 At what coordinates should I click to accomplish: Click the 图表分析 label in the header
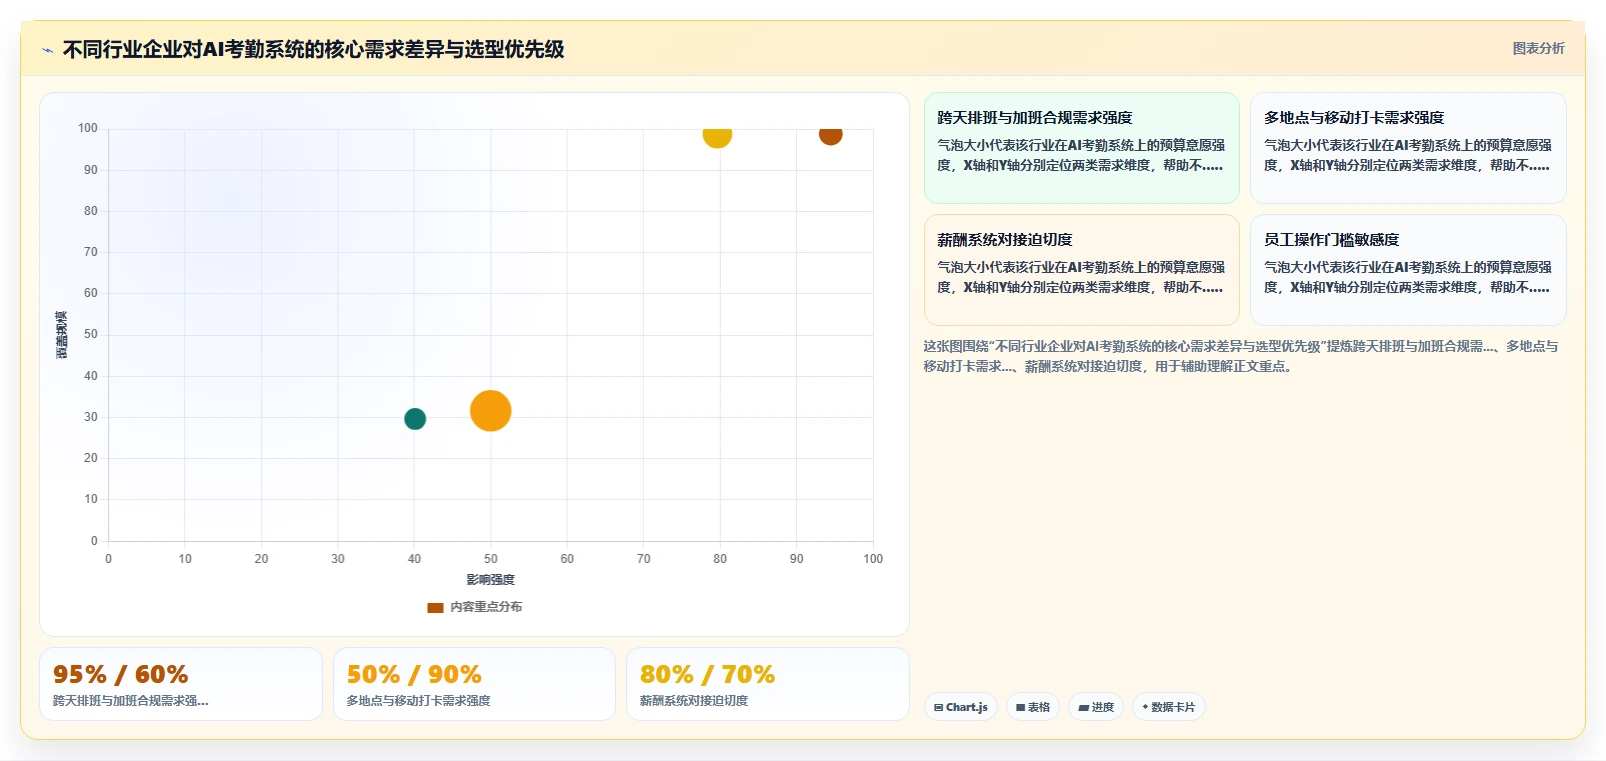coord(1538,48)
